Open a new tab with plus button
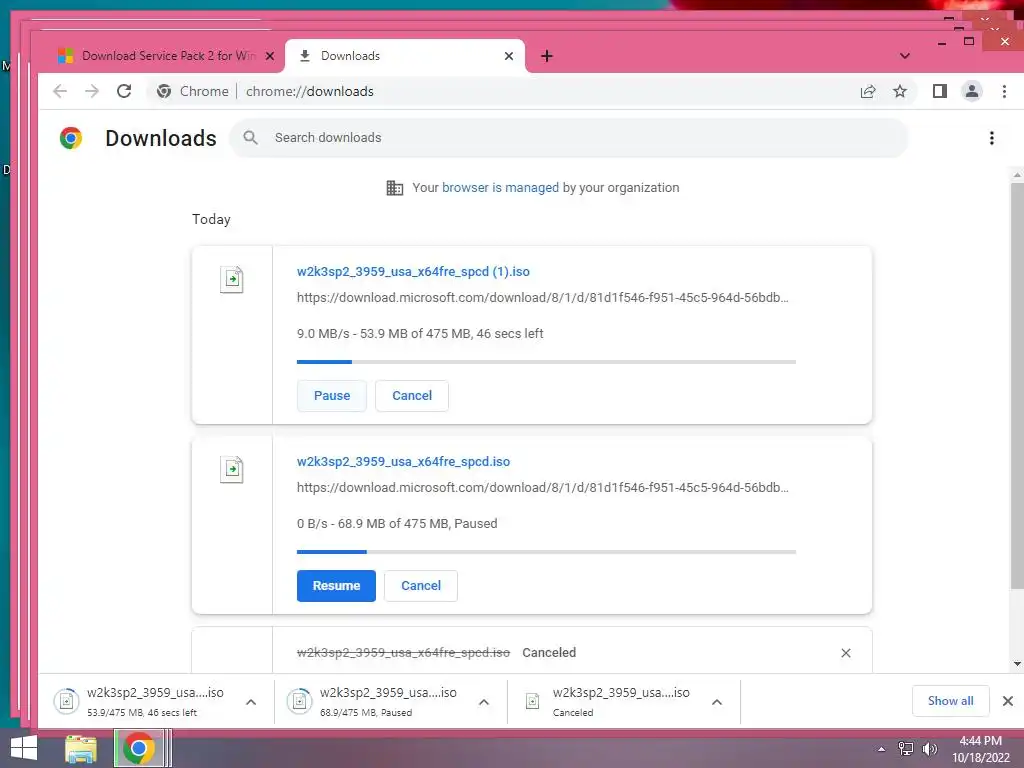This screenshot has height=768, width=1024. point(547,56)
